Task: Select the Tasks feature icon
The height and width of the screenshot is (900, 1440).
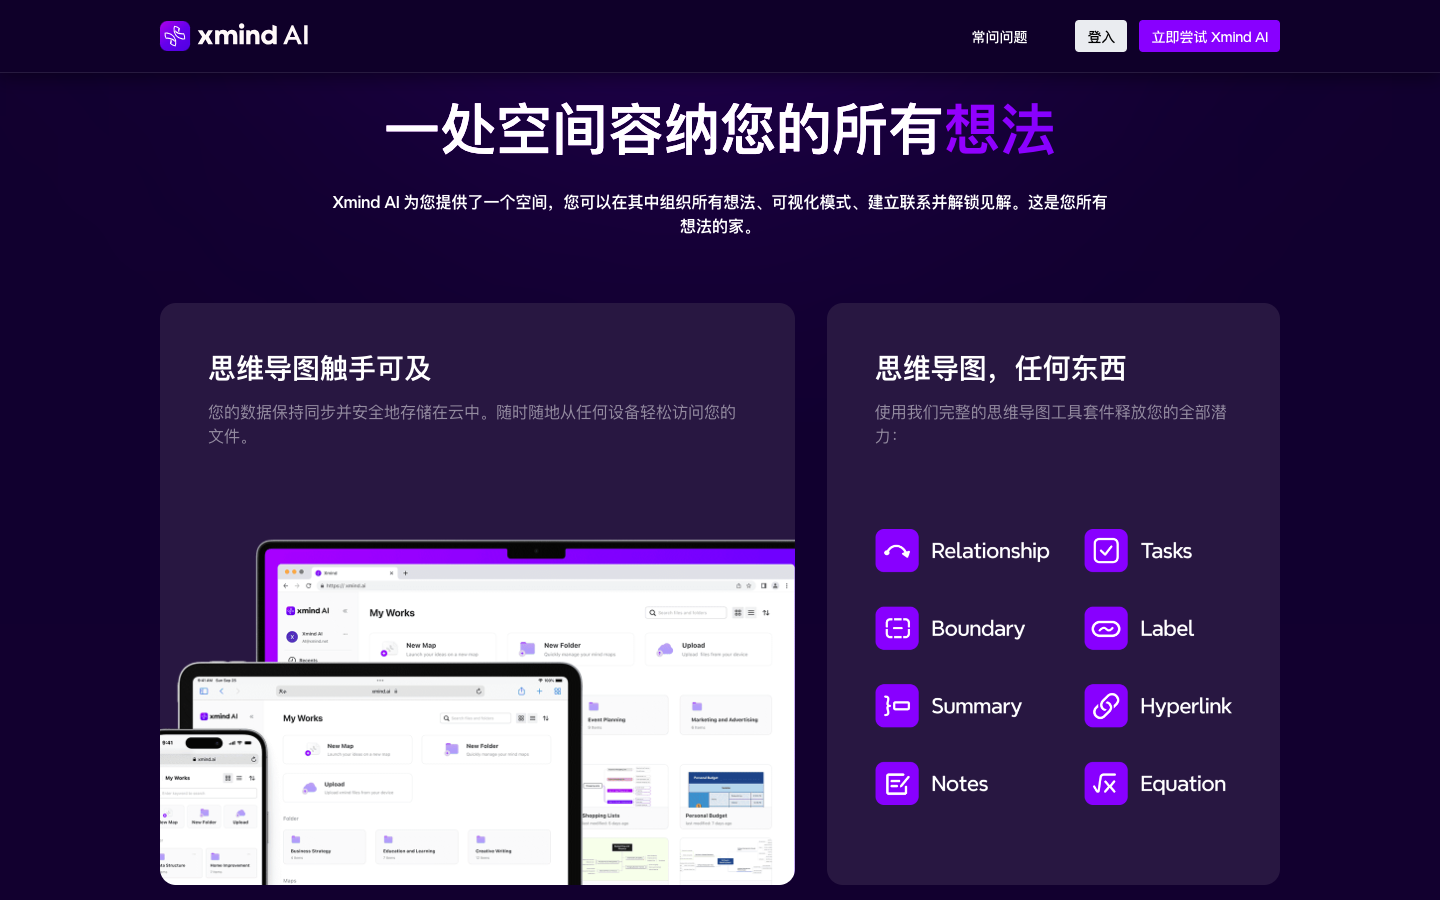Action: pos(1106,550)
